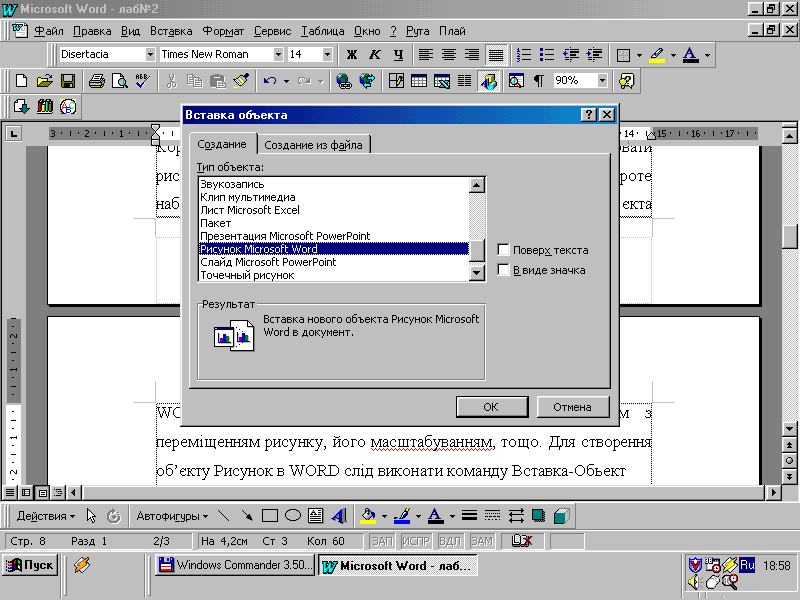
Task: Open the Таблица menu
Action: [x=322, y=31]
